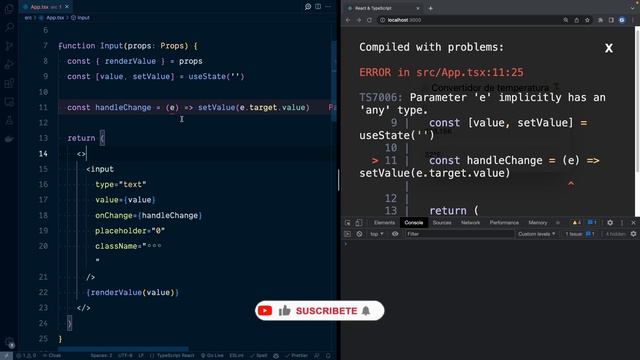Open the tab search chevron in the browser
This screenshot has height=360, width=640.
click(x=632, y=8)
